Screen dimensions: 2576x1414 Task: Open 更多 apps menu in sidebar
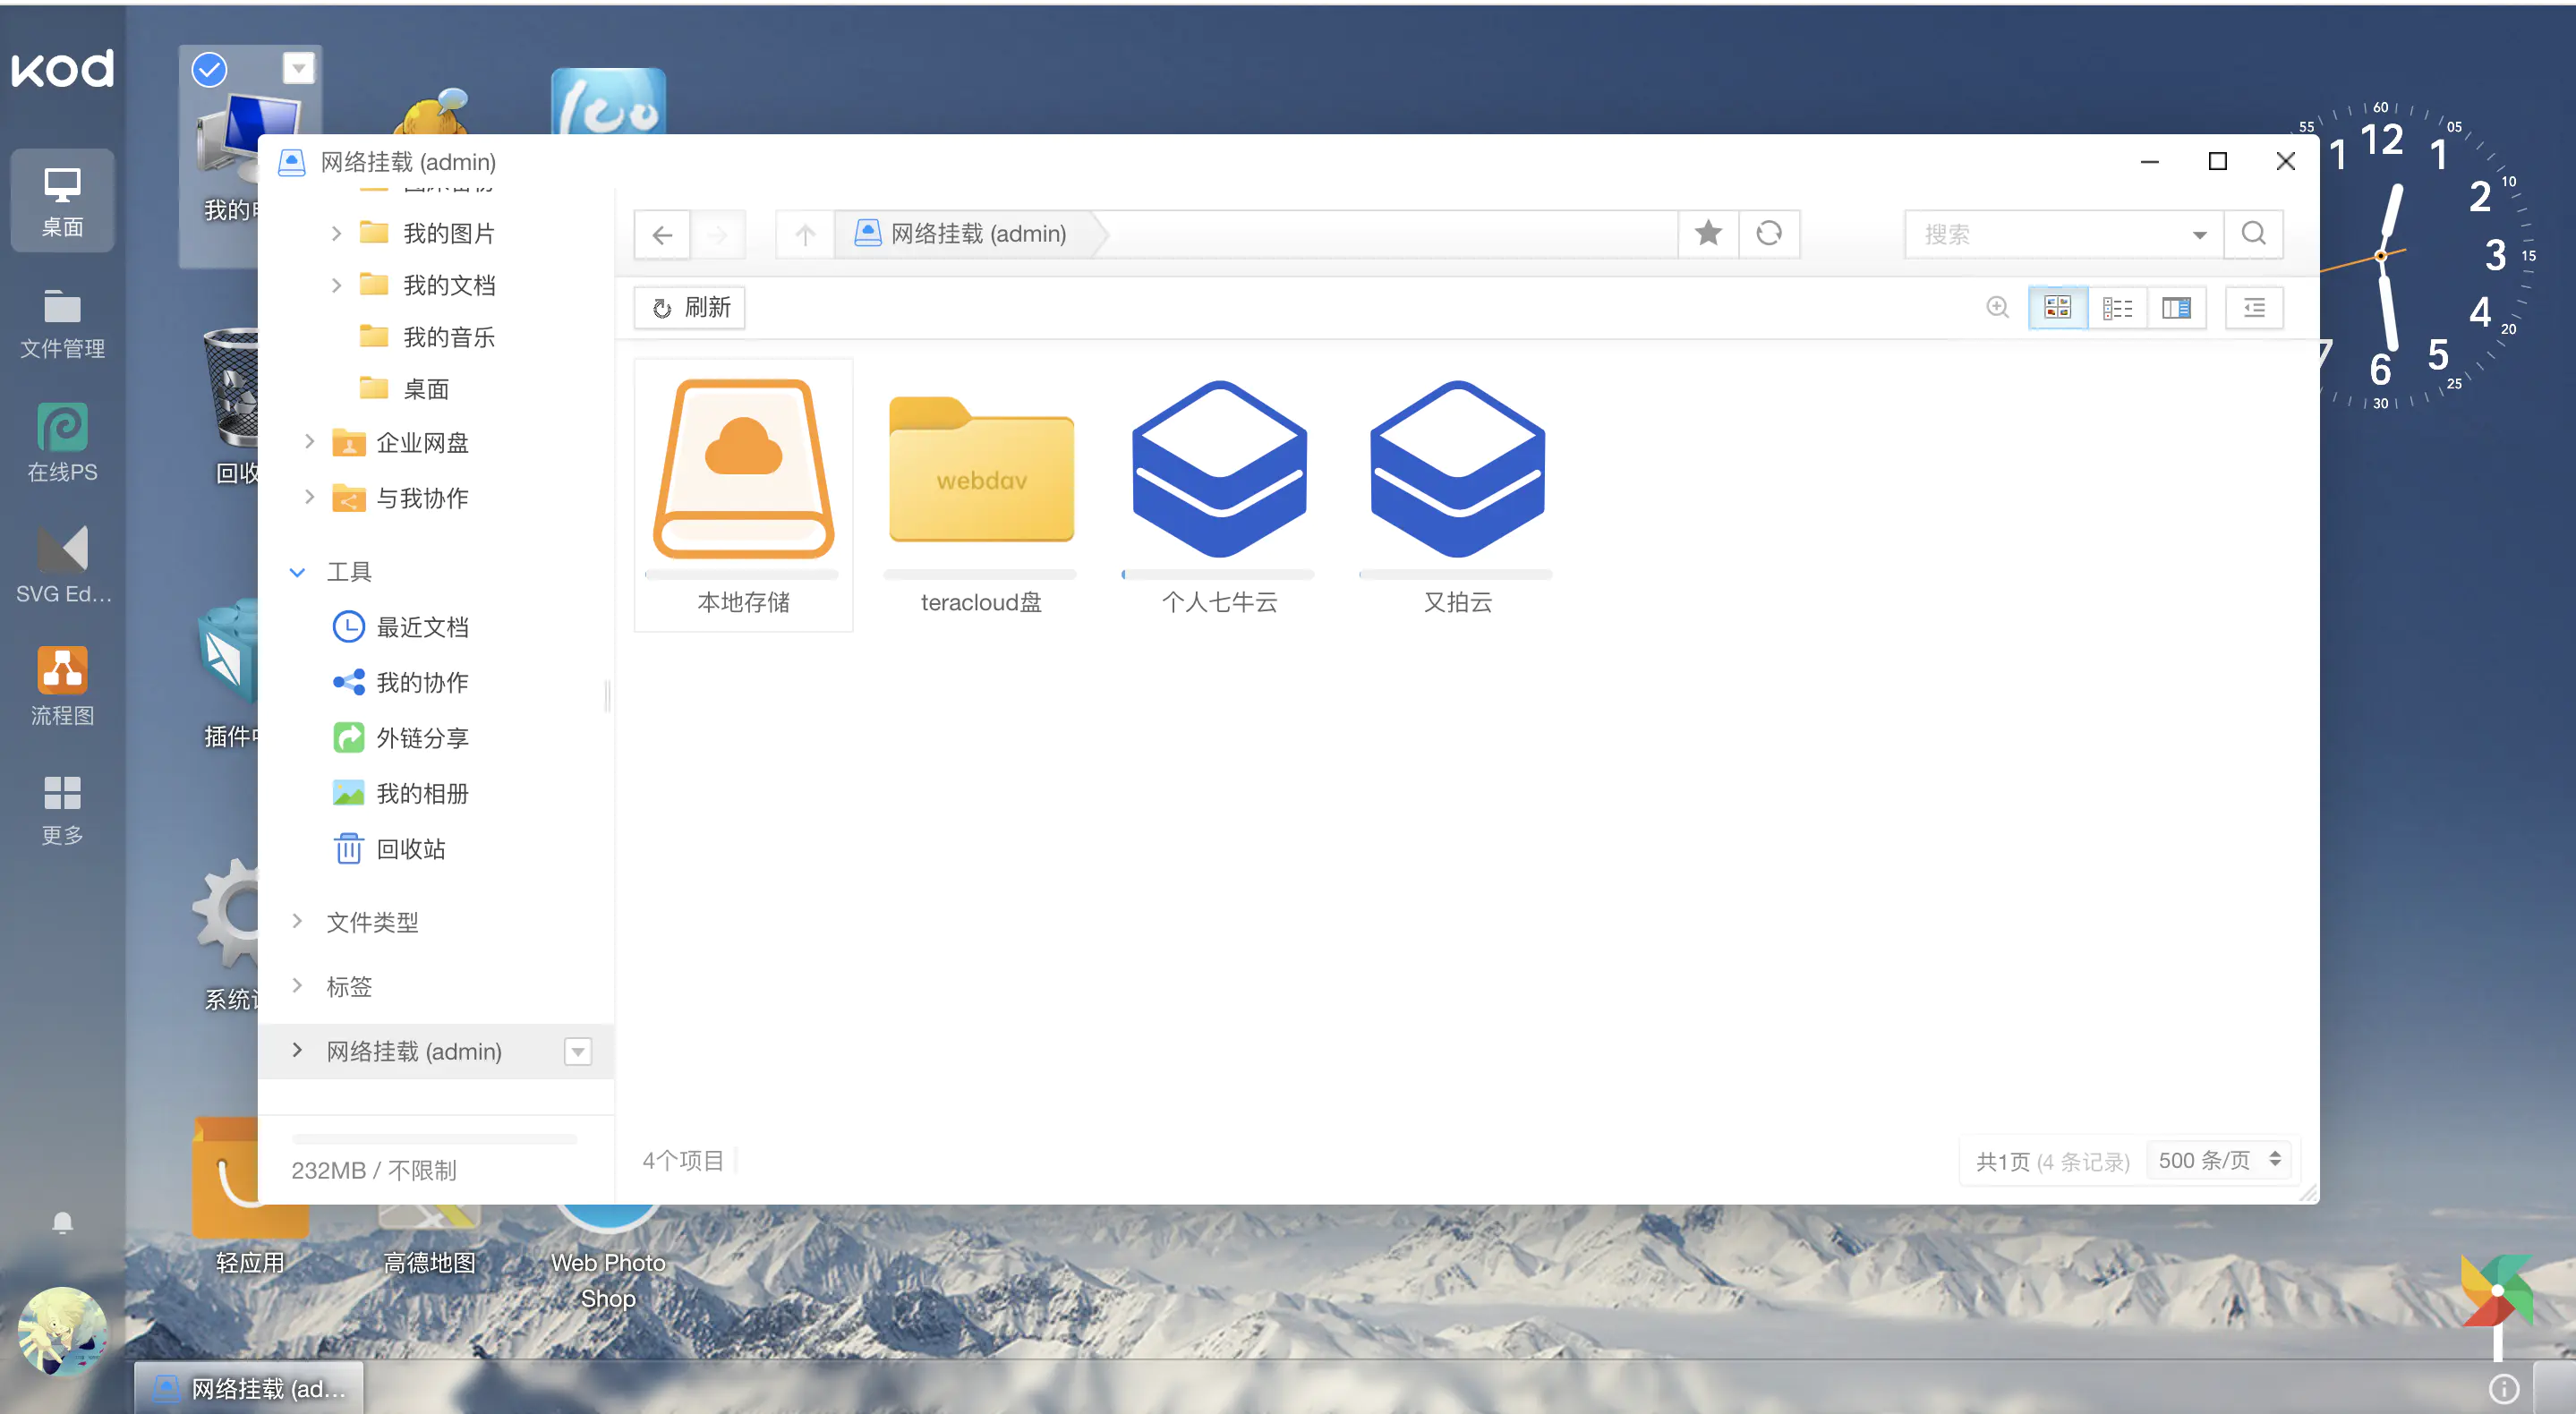[x=62, y=809]
